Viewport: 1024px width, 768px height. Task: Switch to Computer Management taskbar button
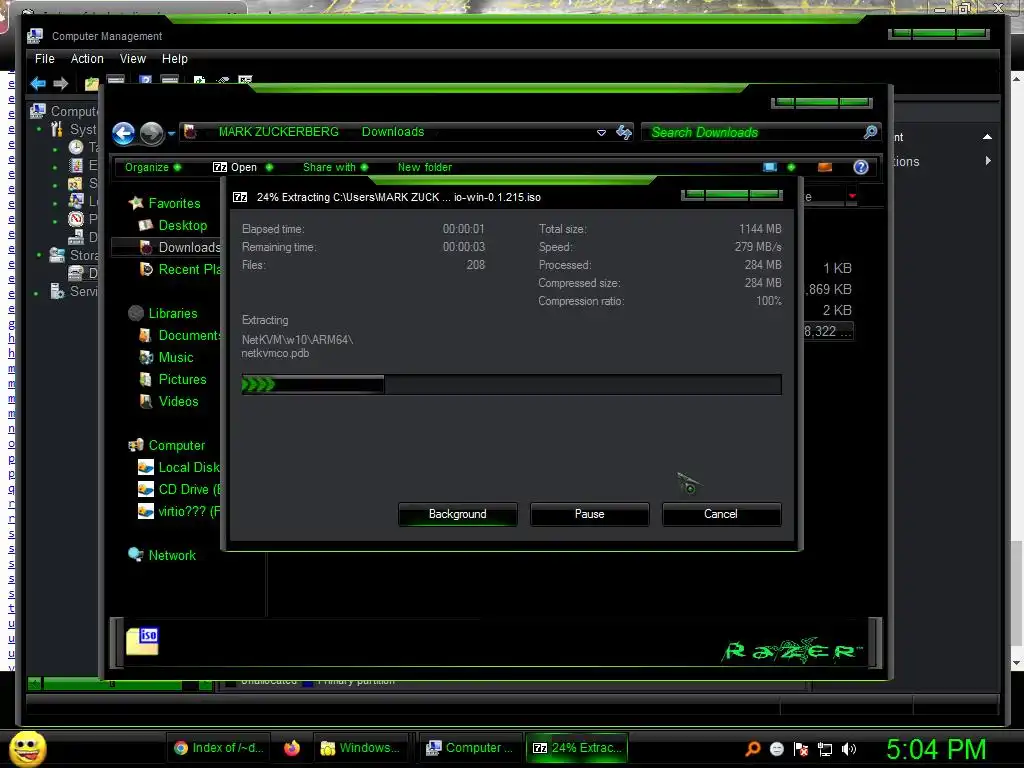(x=470, y=748)
